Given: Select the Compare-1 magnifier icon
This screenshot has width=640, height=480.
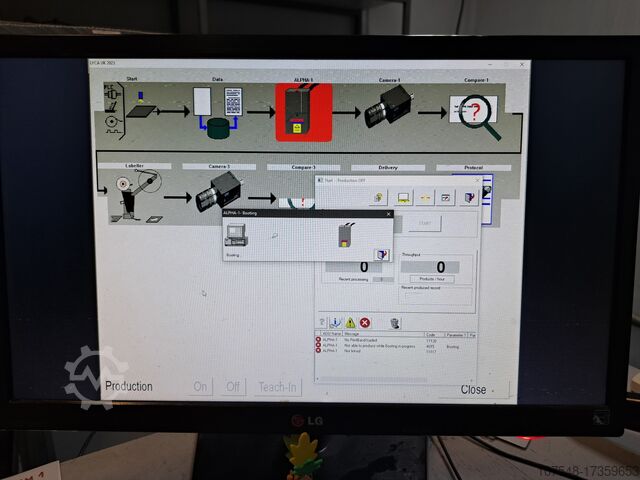Looking at the screenshot, I should [x=473, y=113].
